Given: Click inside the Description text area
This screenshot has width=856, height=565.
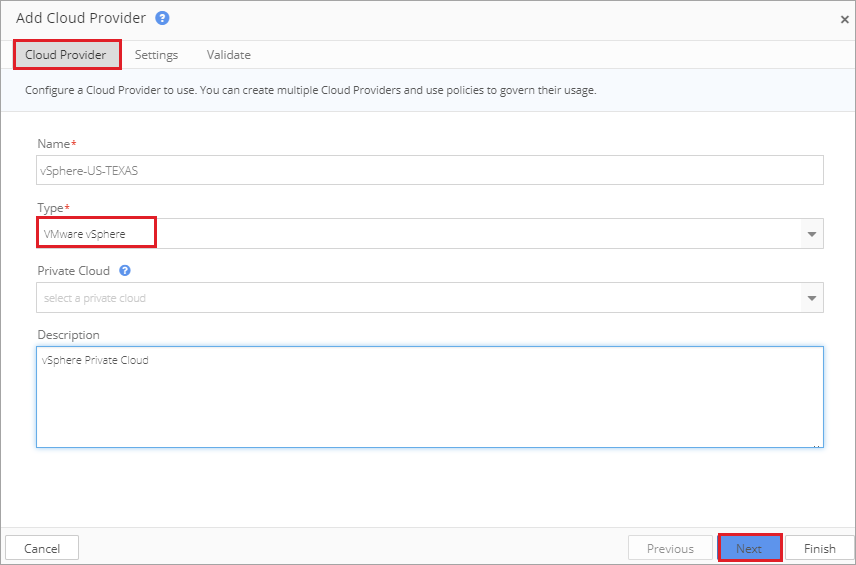Looking at the screenshot, I should click(430, 397).
